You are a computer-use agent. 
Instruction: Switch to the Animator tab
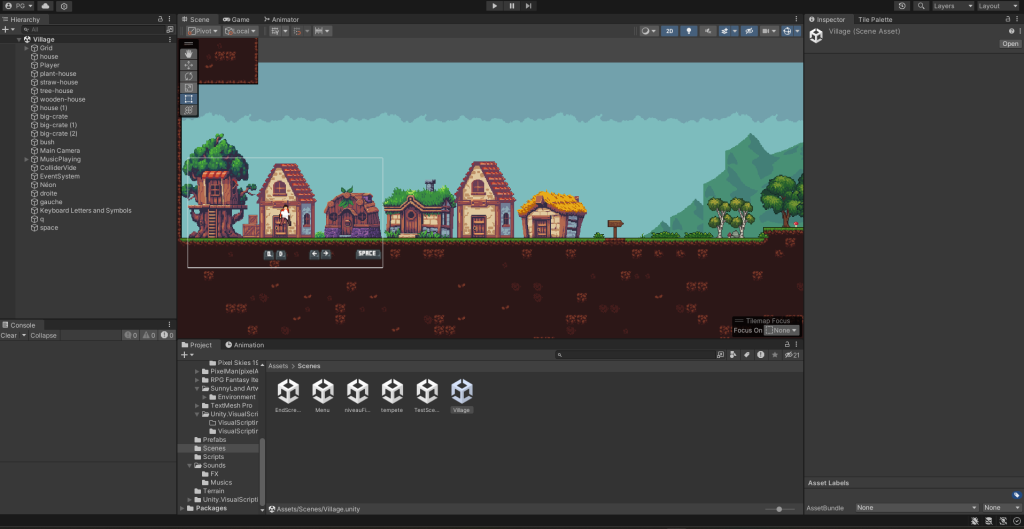tap(281, 20)
